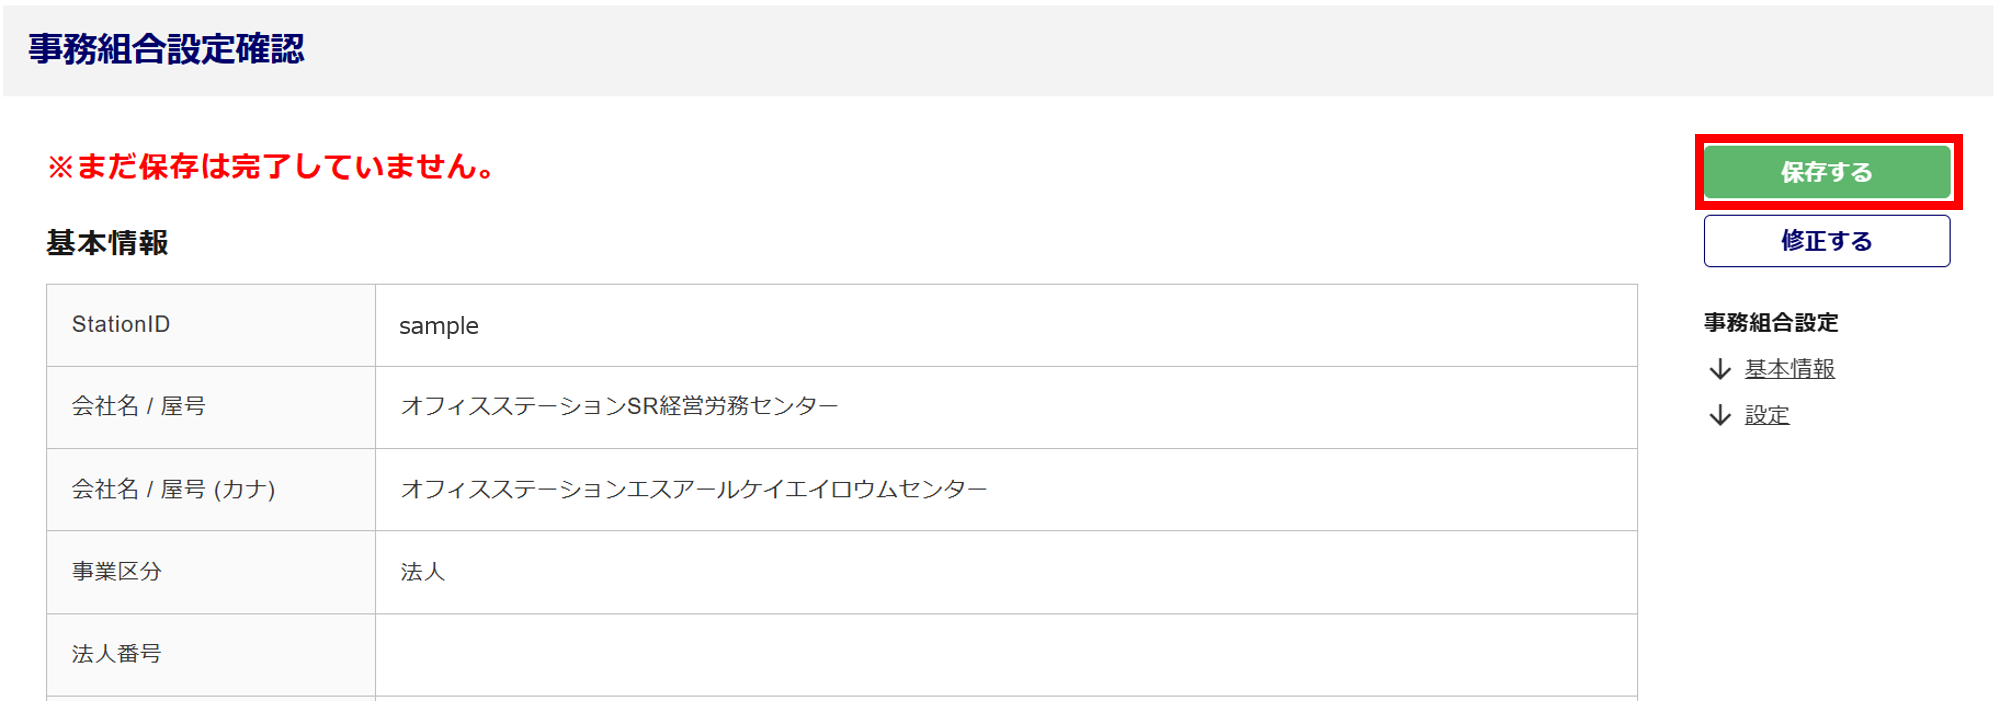Click the 事業区分 row label
The height and width of the screenshot is (701, 2000).
coord(116,571)
